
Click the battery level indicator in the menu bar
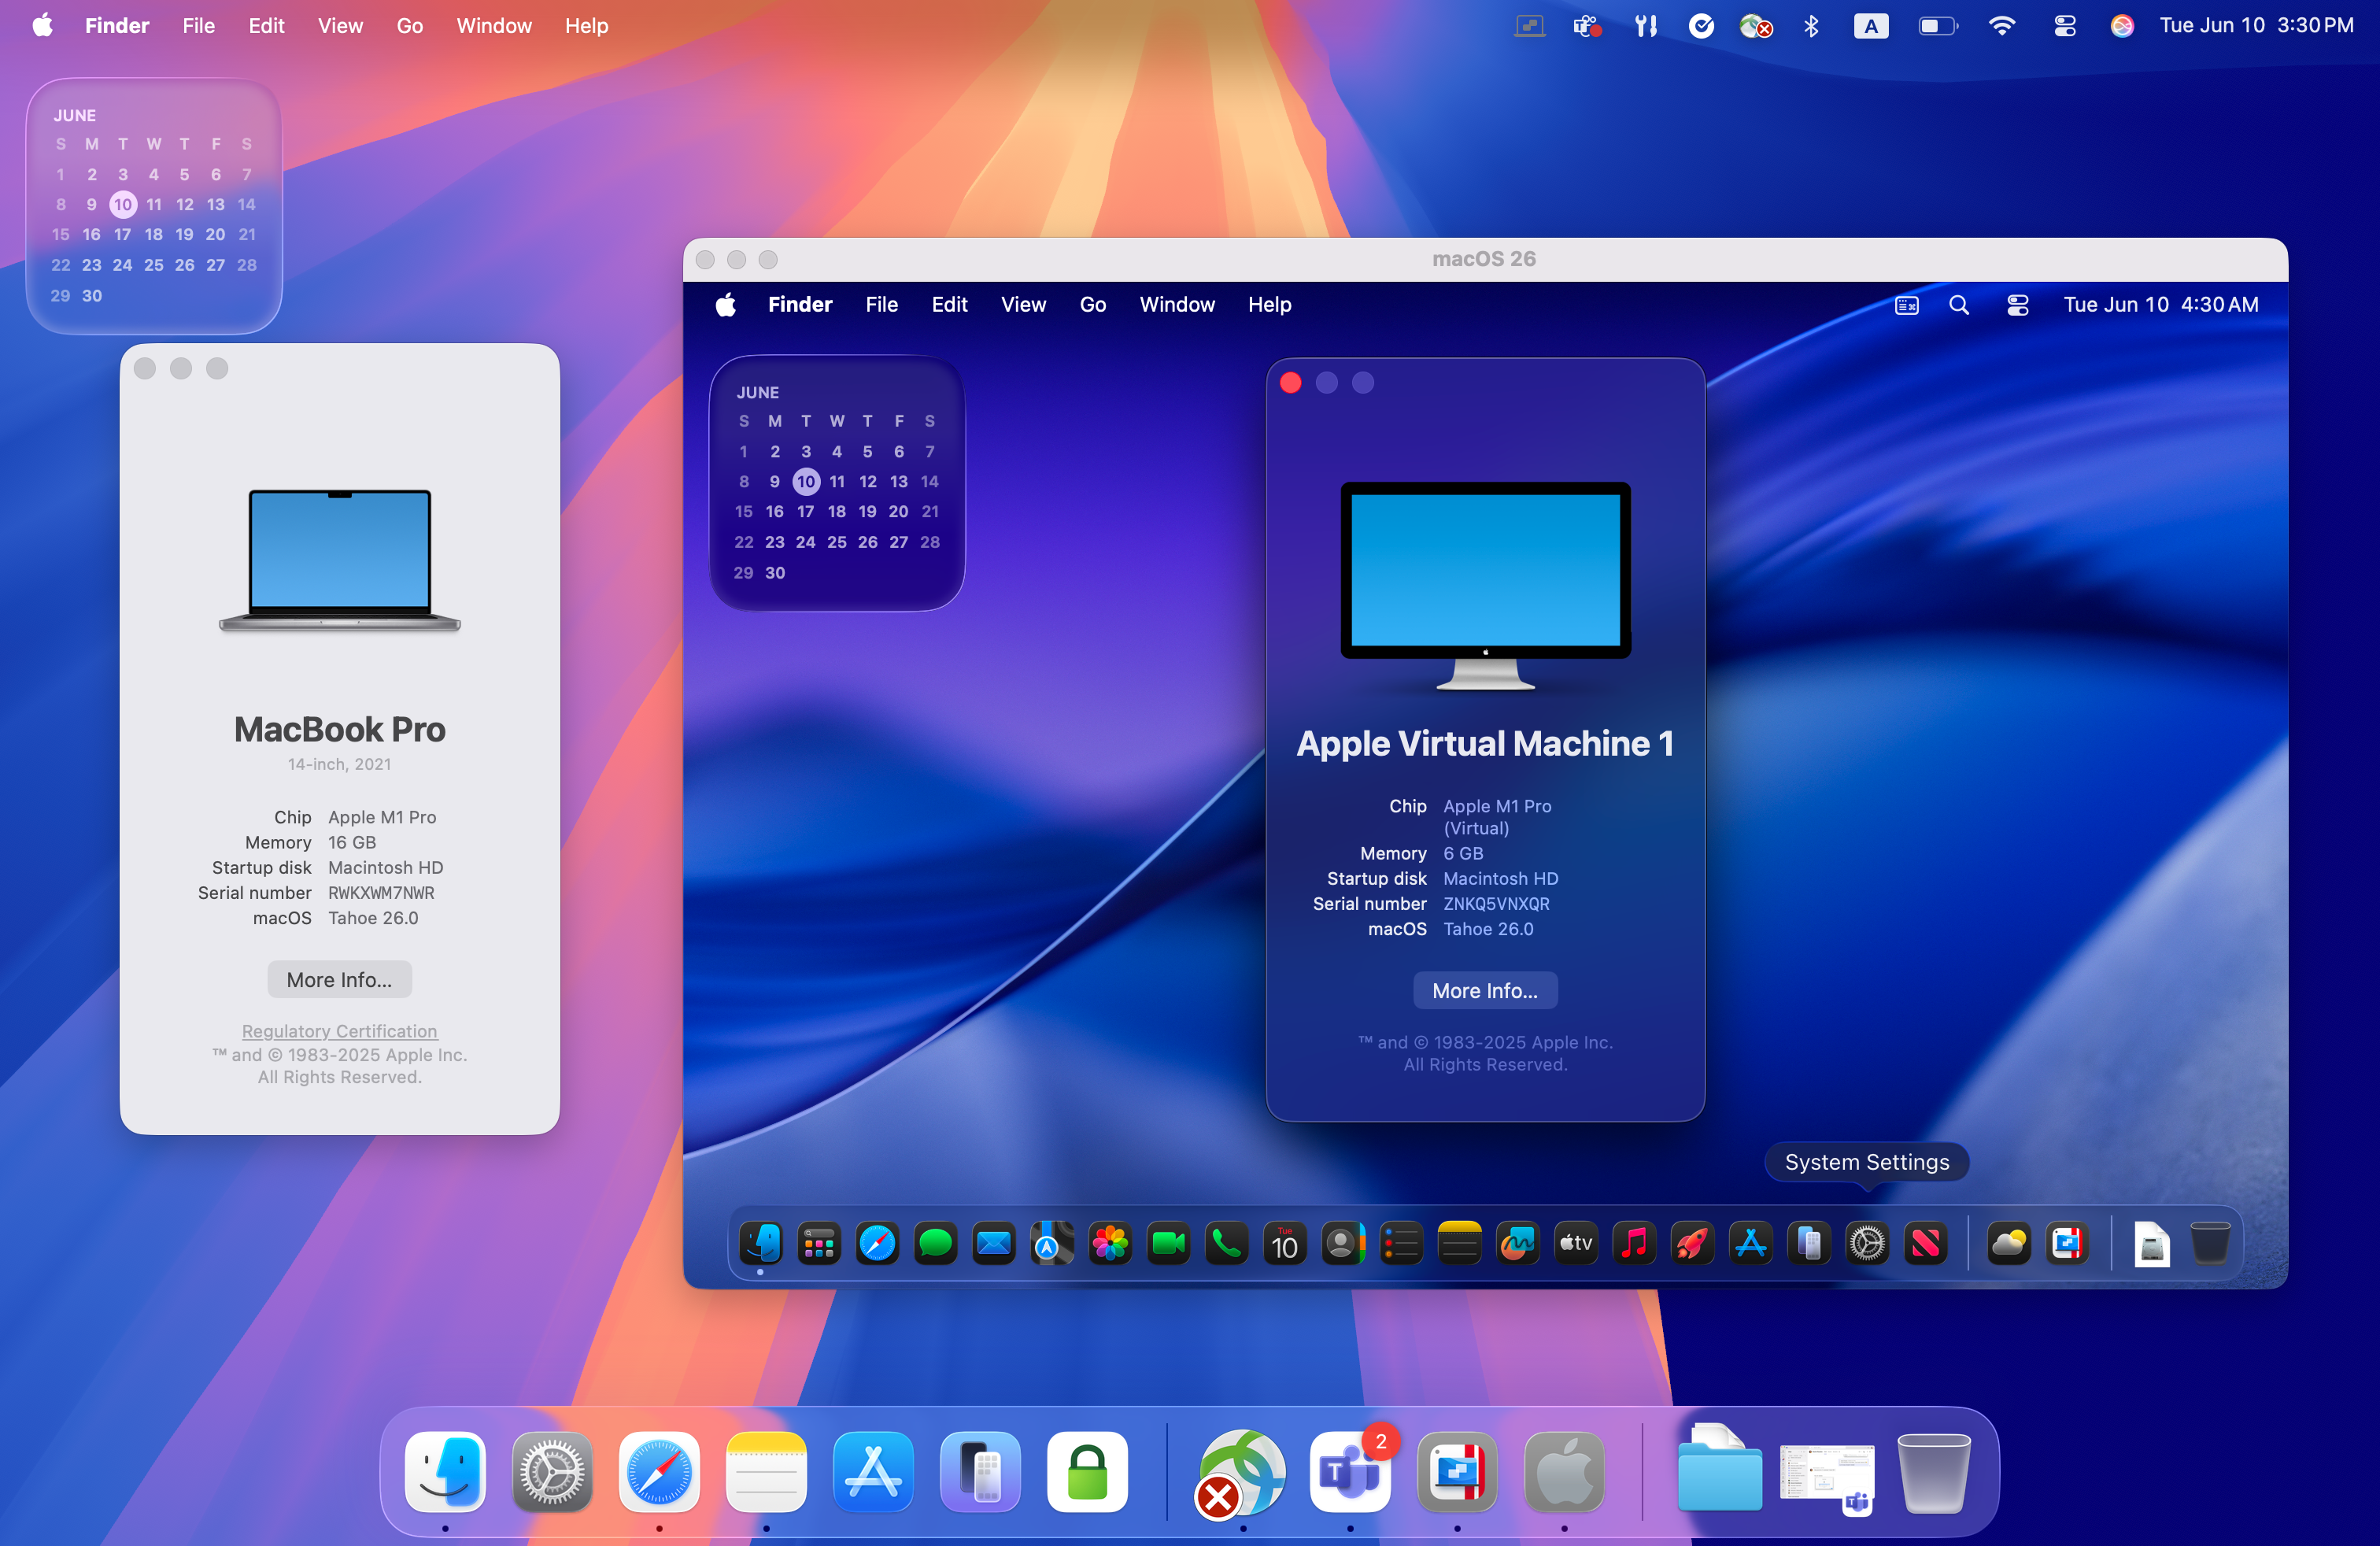(1938, 26)
